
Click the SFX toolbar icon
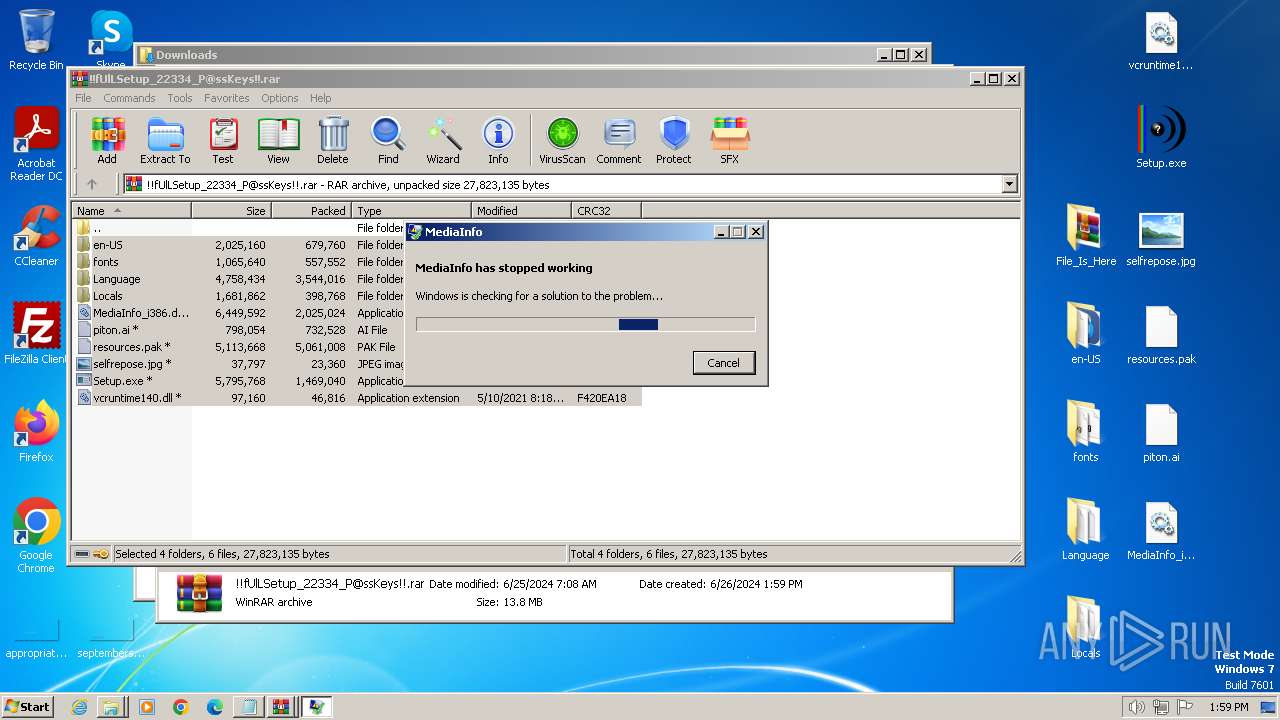pyautogui.click(x=730, y=140)
